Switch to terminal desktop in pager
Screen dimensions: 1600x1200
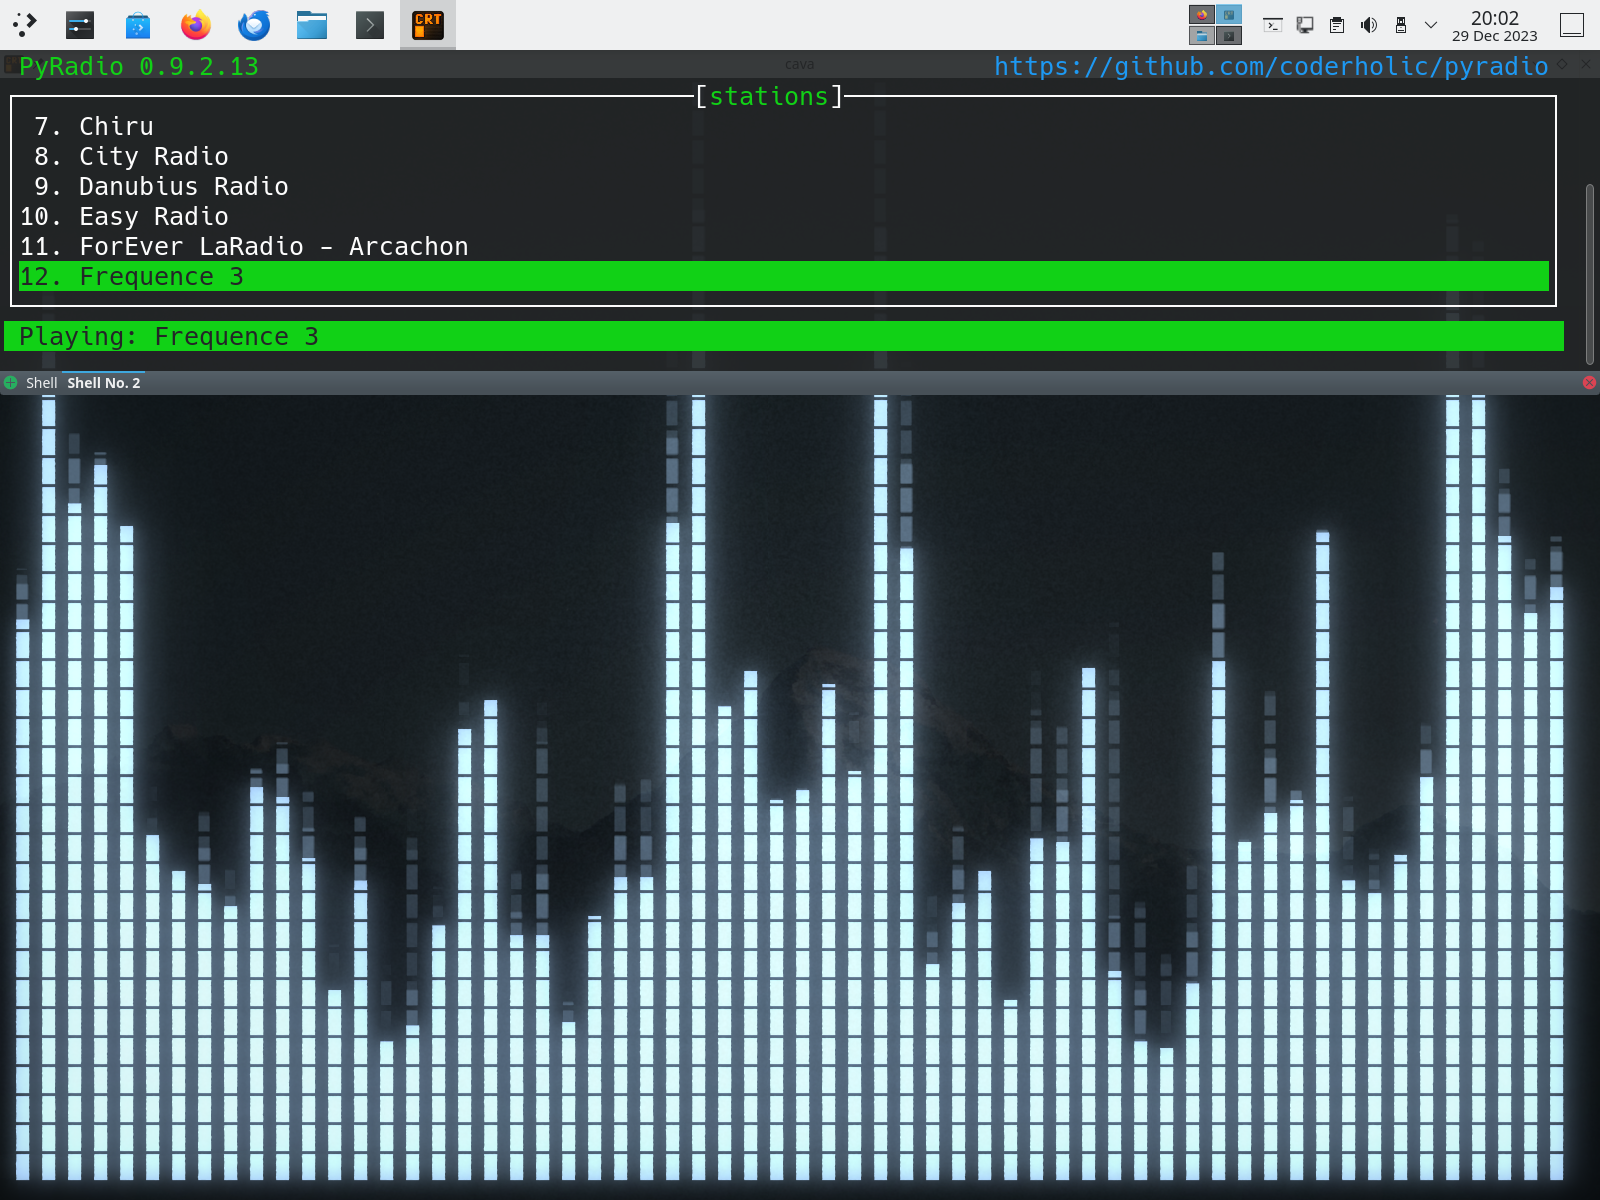(1229, 36)
